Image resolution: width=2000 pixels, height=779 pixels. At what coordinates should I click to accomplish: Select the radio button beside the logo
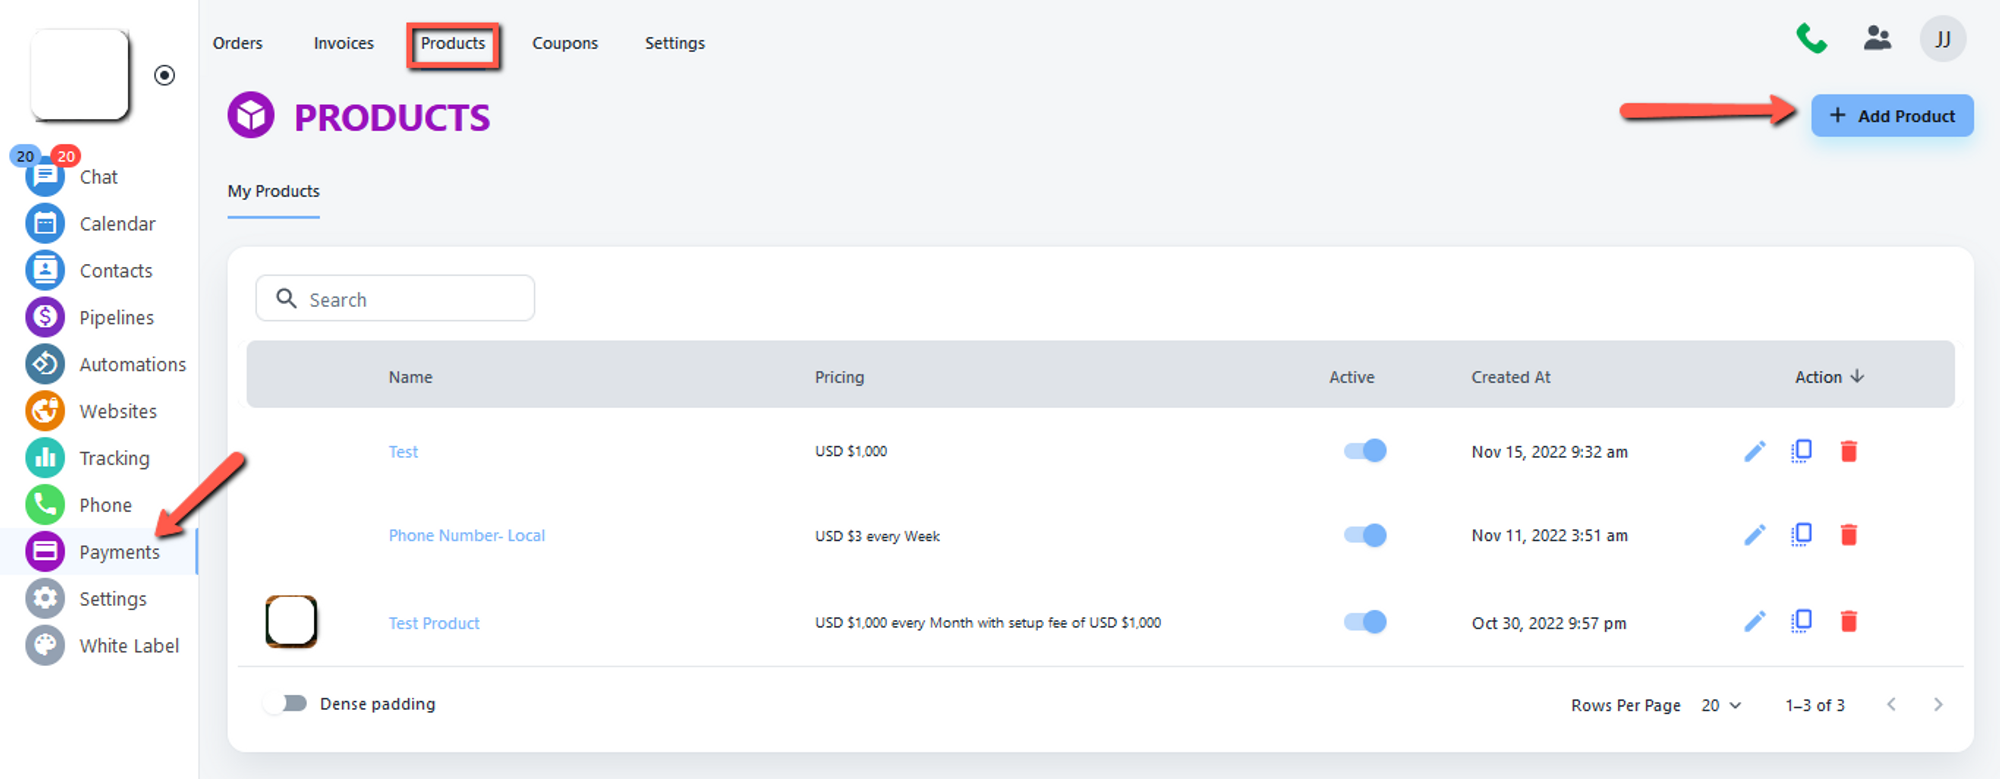[x=165, y=76]
